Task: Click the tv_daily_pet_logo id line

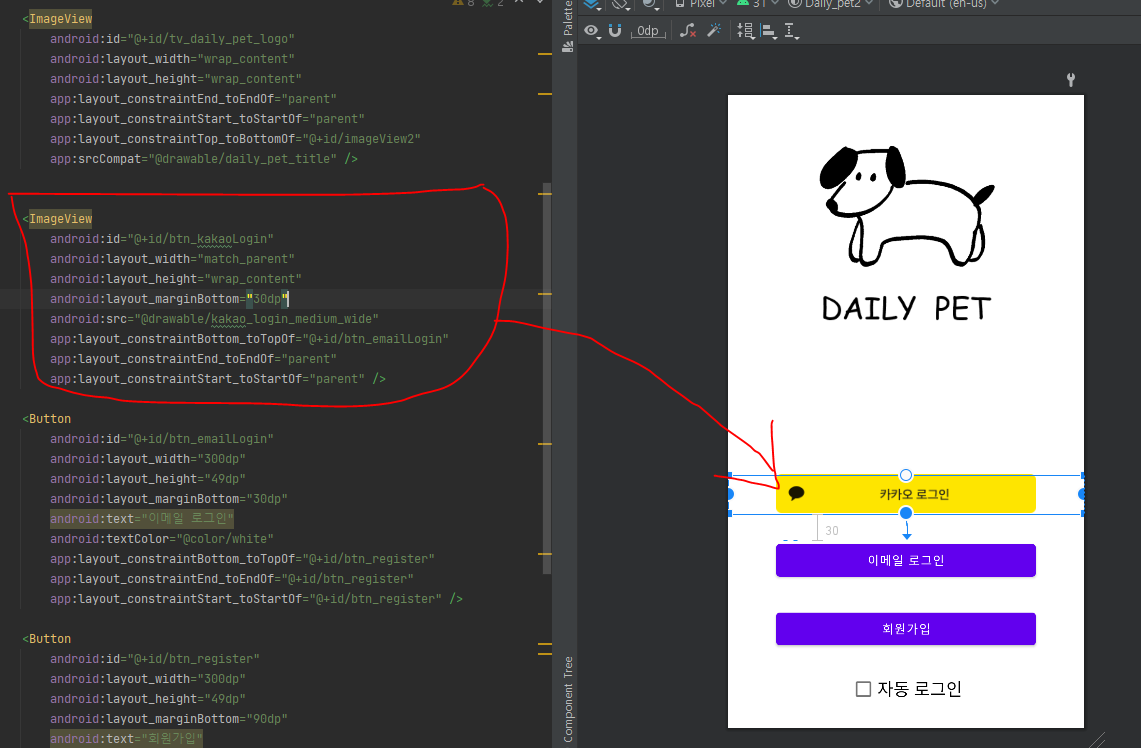Action: tap(172, 39)
